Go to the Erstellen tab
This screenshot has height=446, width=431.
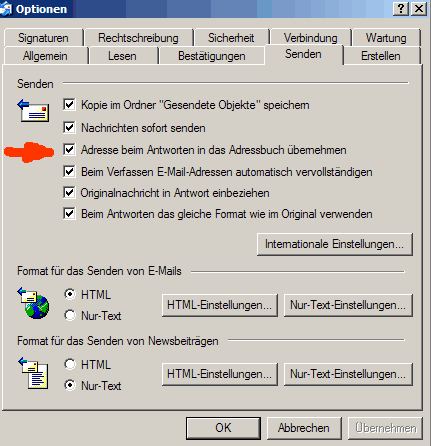tap(381, 56)
